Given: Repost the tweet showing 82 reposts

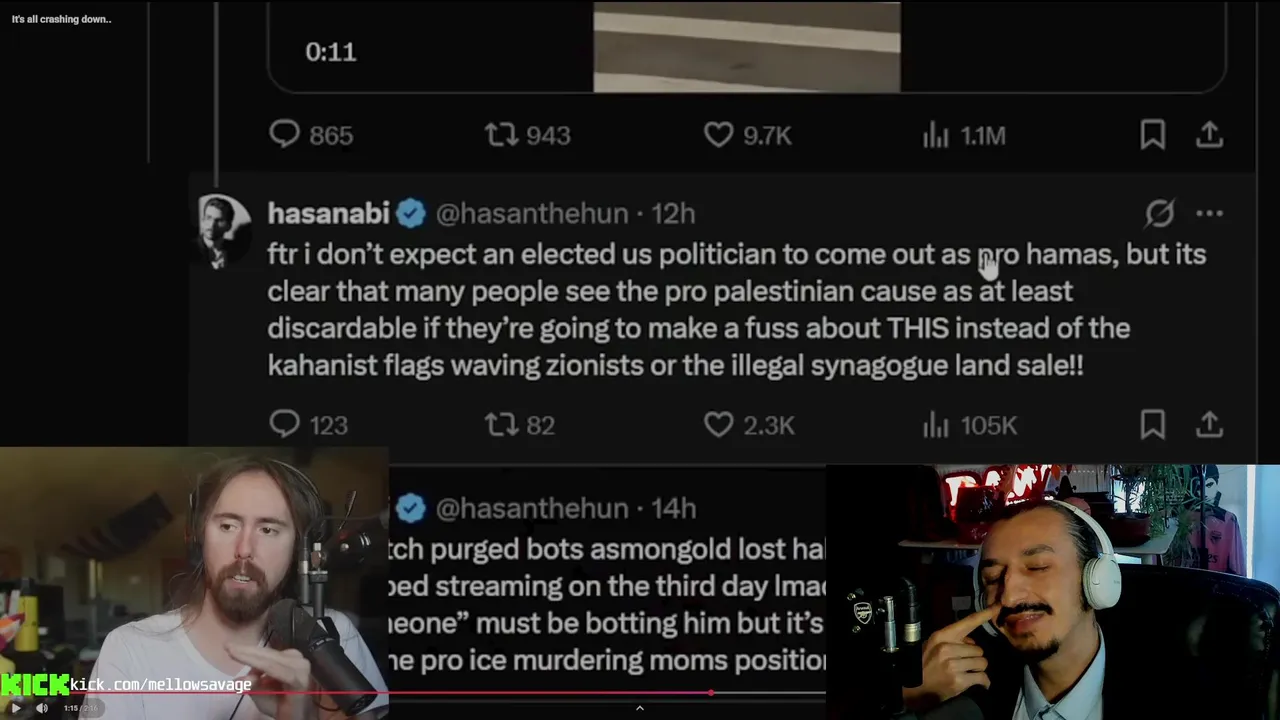Looking at the screenshot, I should (x=501, y=424).
